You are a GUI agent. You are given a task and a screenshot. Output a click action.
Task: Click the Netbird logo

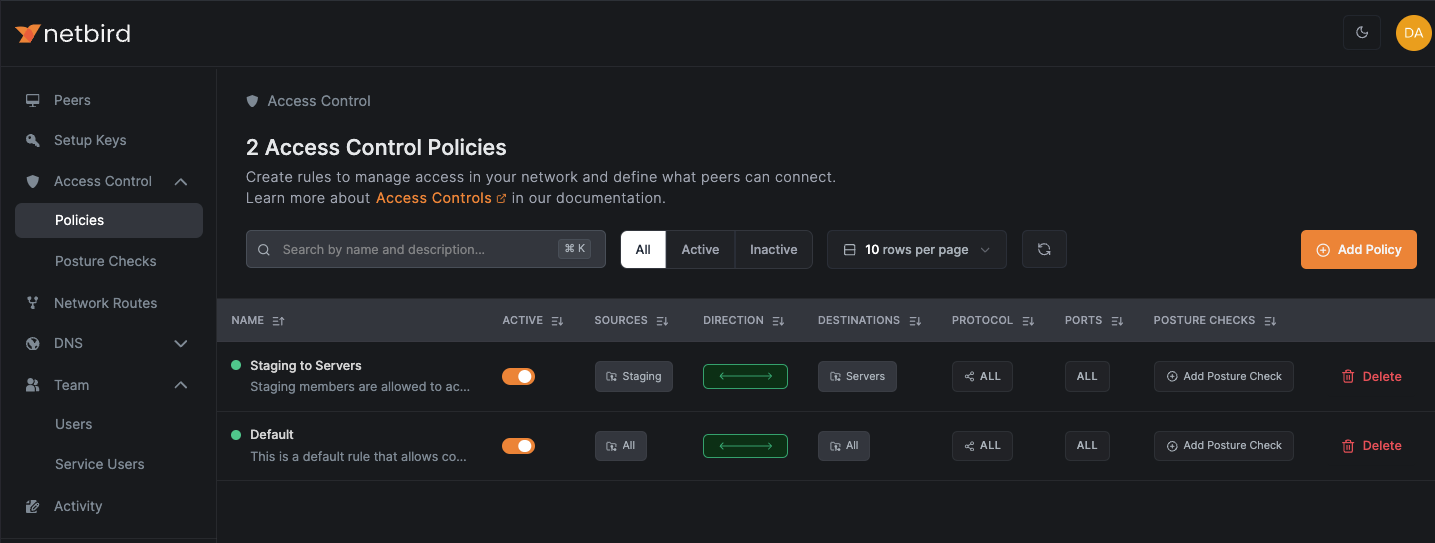click(73, 34)
